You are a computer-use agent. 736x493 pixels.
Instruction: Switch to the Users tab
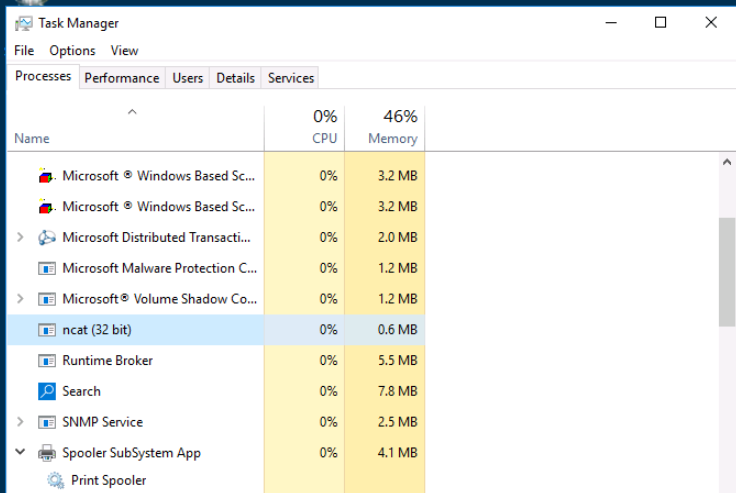point(188,78)
